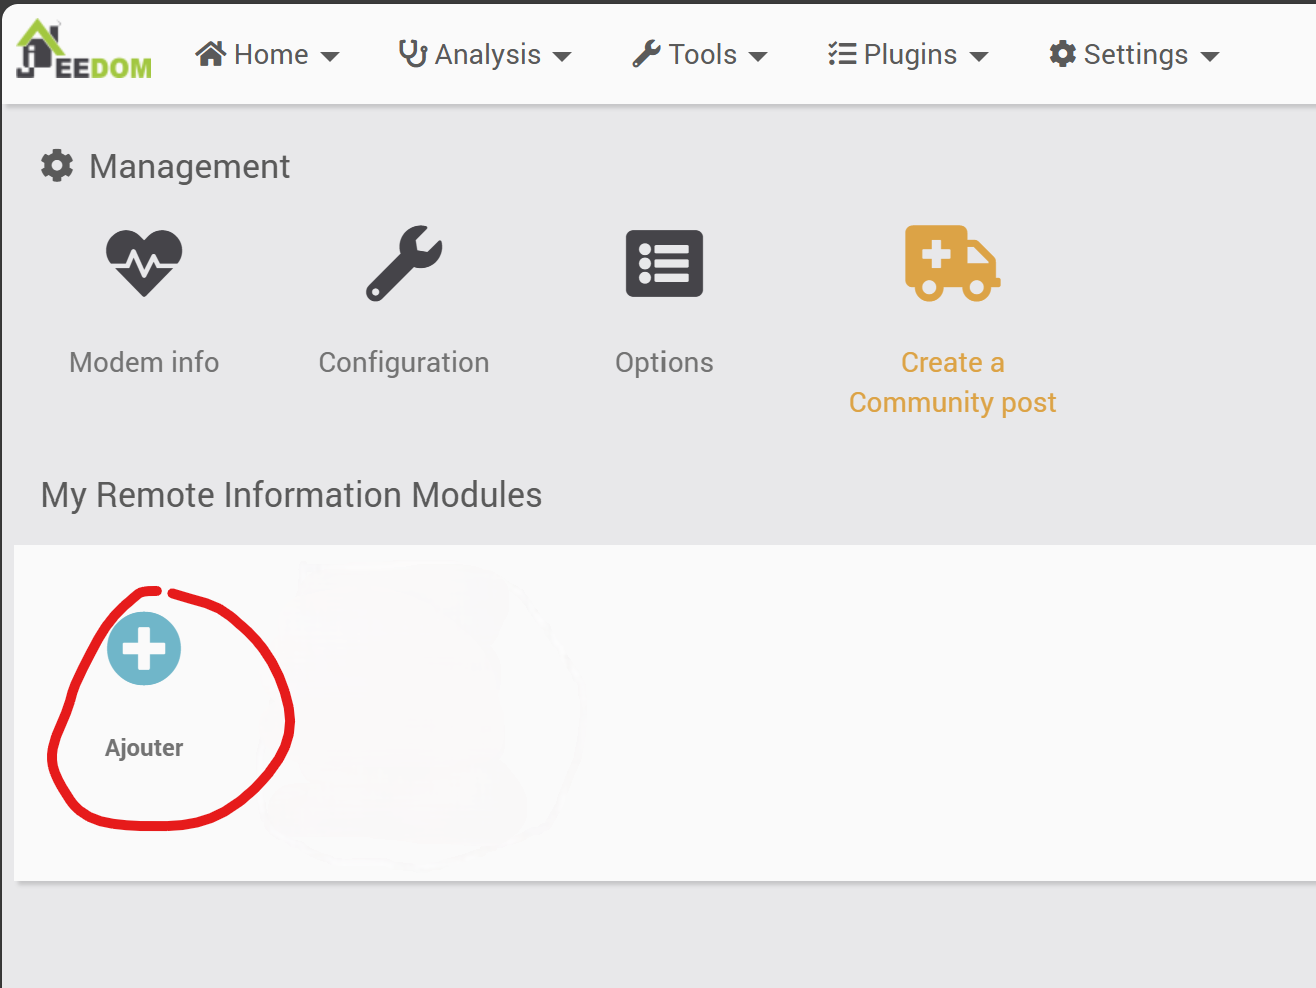The width and height of the screenshot is (1316, 988).
Task: Open the Tools menu label
Action: click(702, 55)
